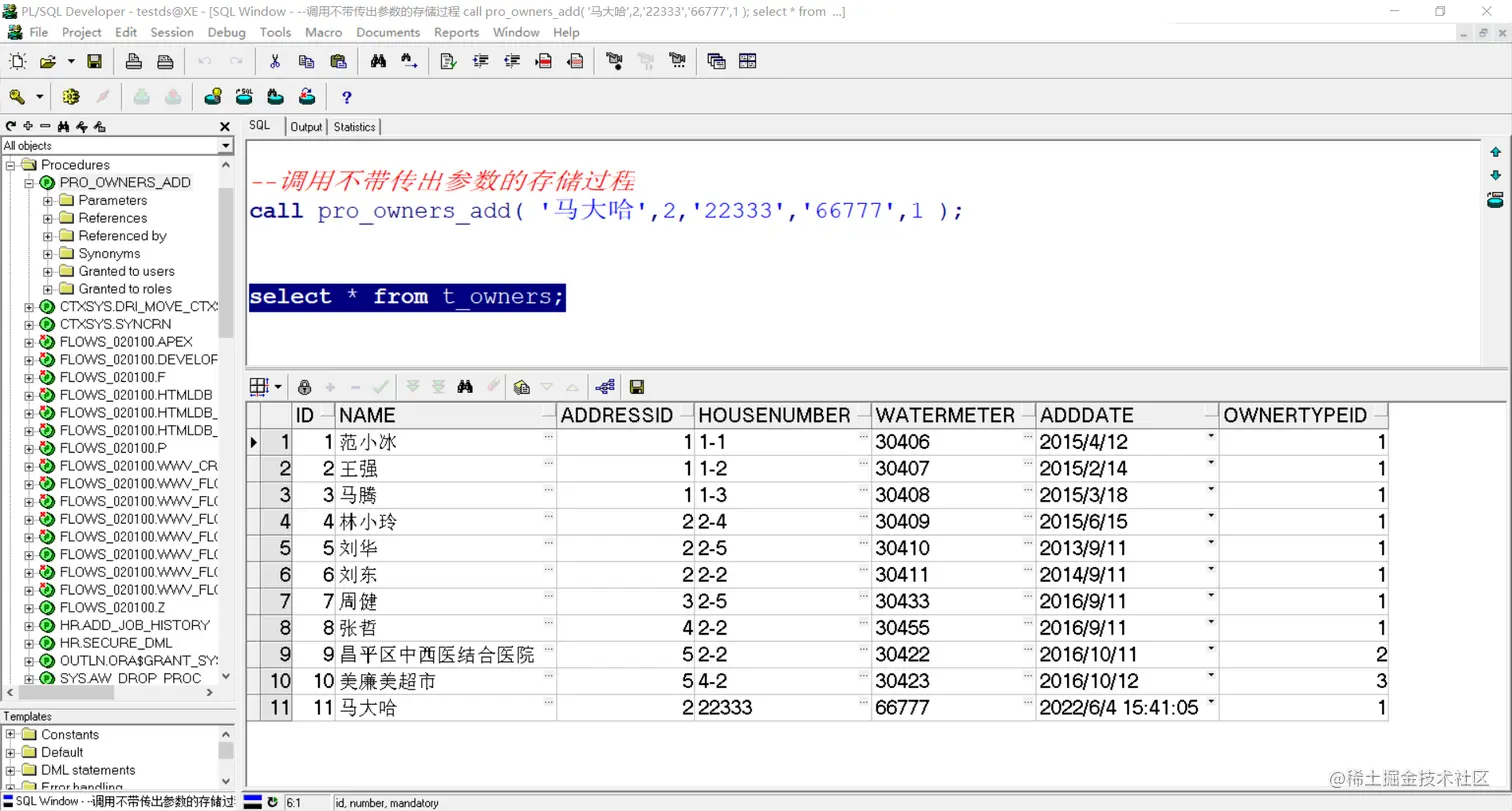Viewport: 1512px width, 811px height.
Task: Click the HOUSENUMBER column header
Action: click(x=783, y=415)
